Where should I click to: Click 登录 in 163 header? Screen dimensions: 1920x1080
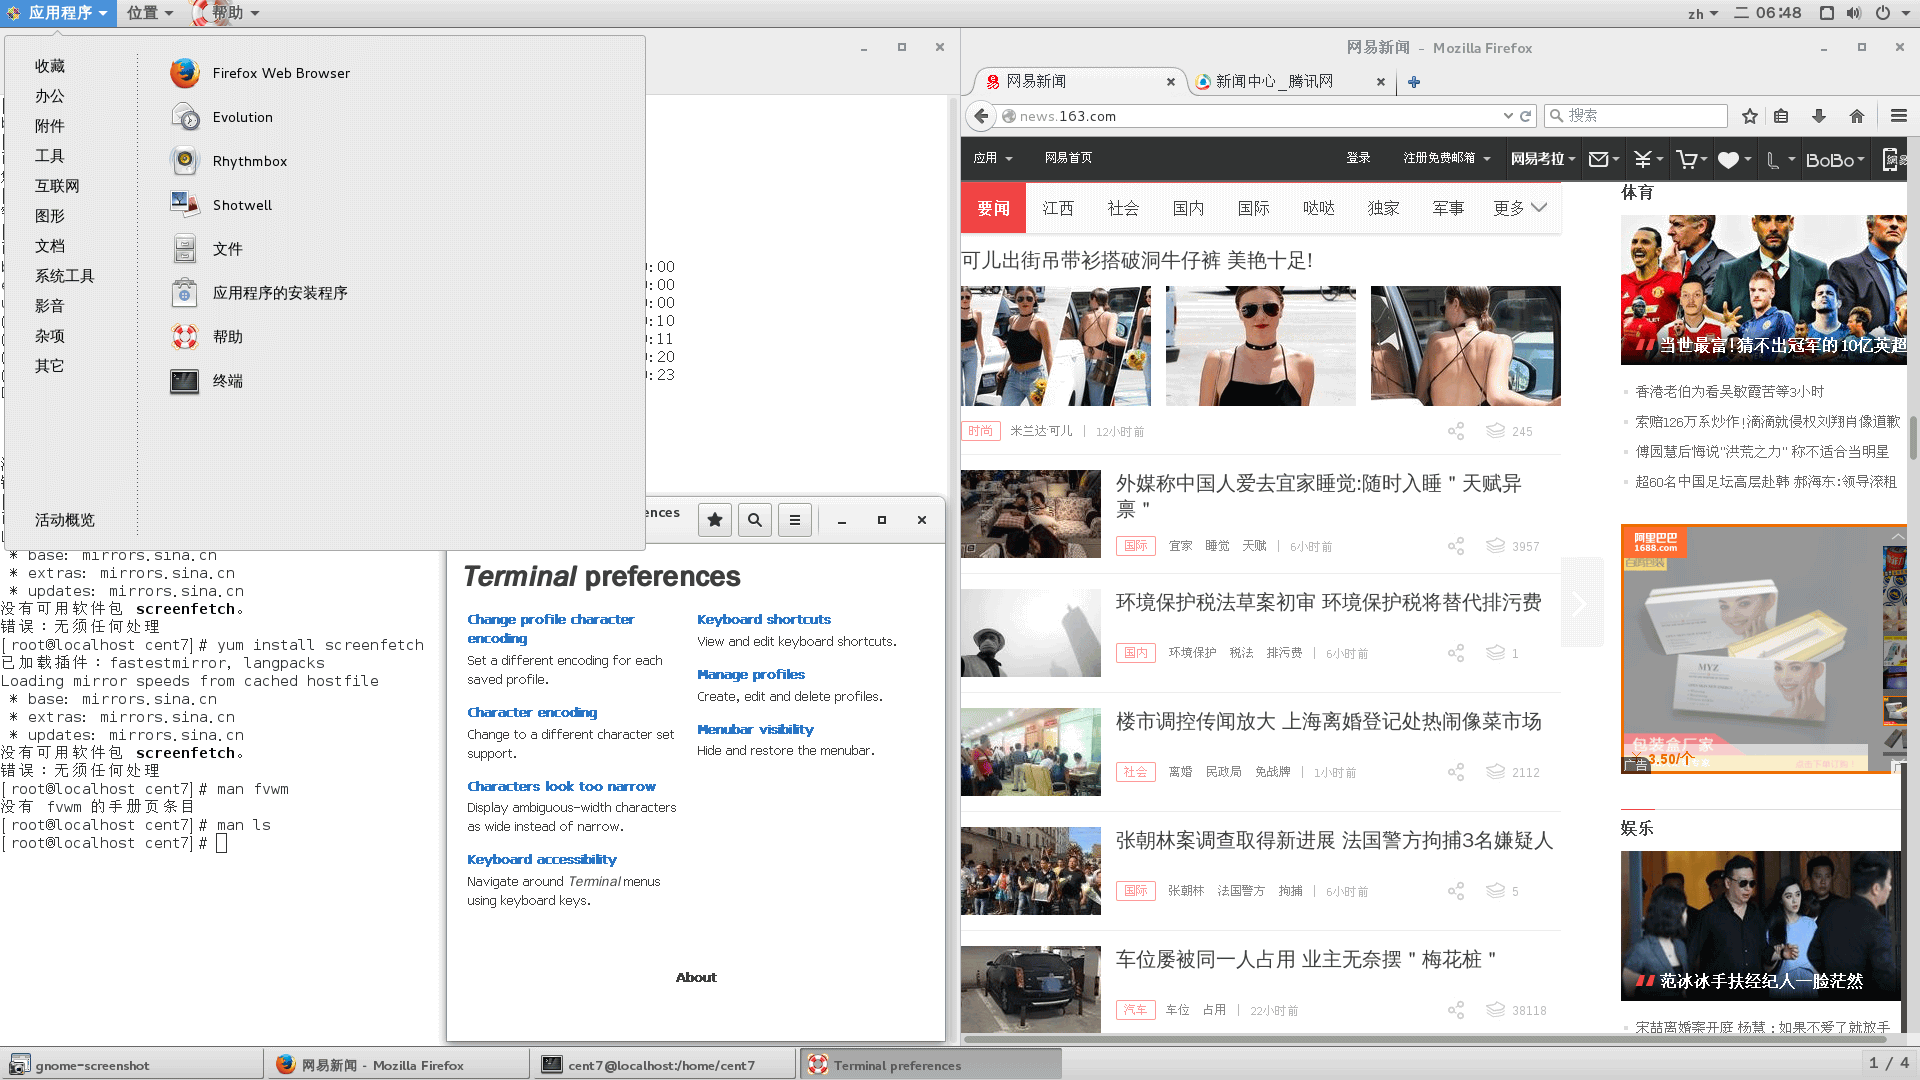[x=1358, y=158]
